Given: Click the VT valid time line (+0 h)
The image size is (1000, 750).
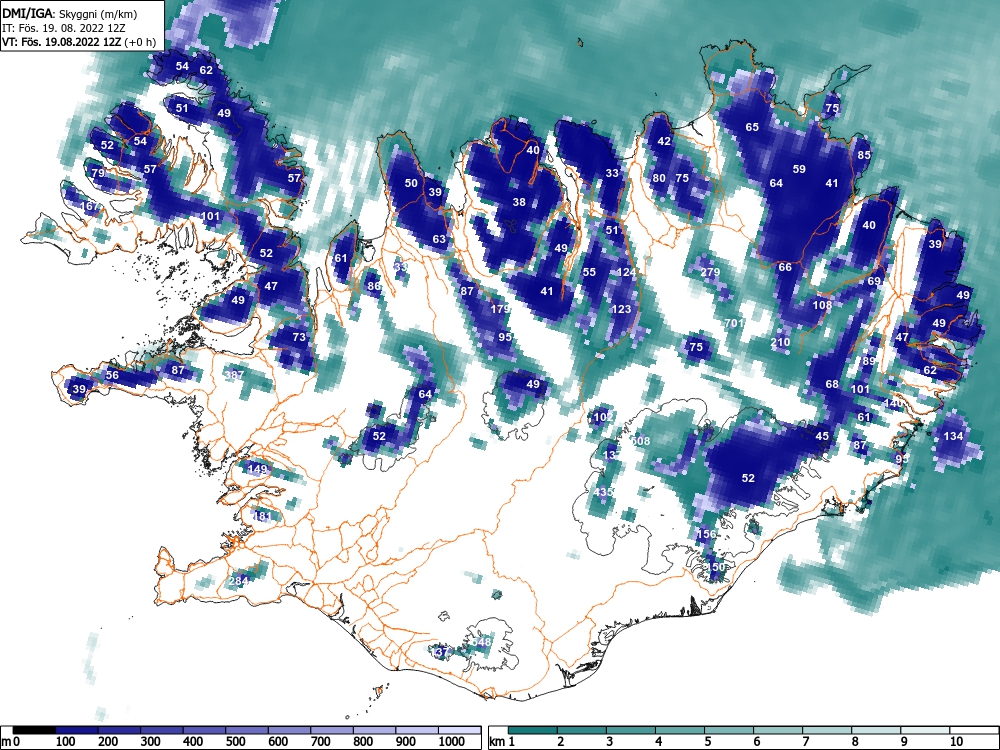Looking at the screenshot, I should tap(78, 42).
